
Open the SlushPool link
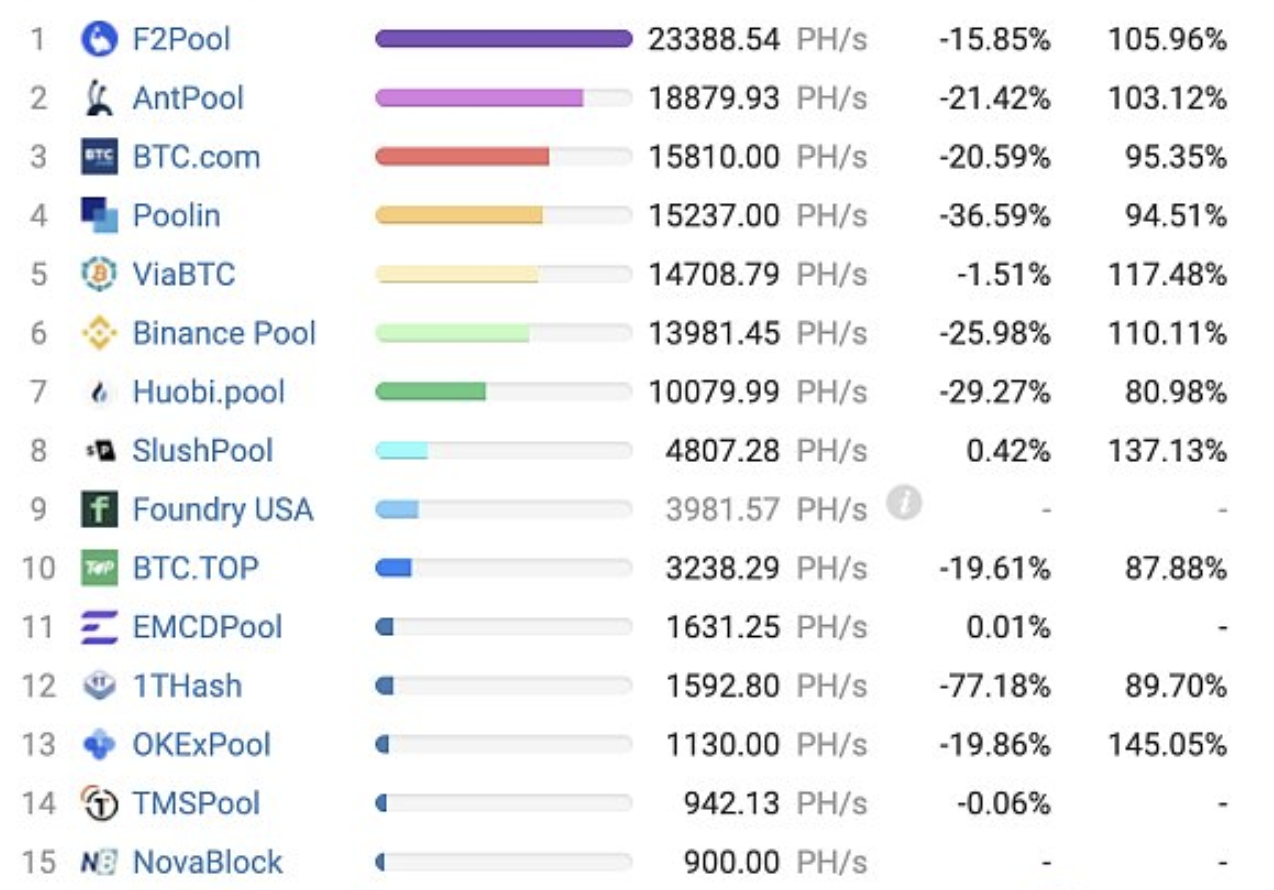pyautogui.click(x=203, y=450)
